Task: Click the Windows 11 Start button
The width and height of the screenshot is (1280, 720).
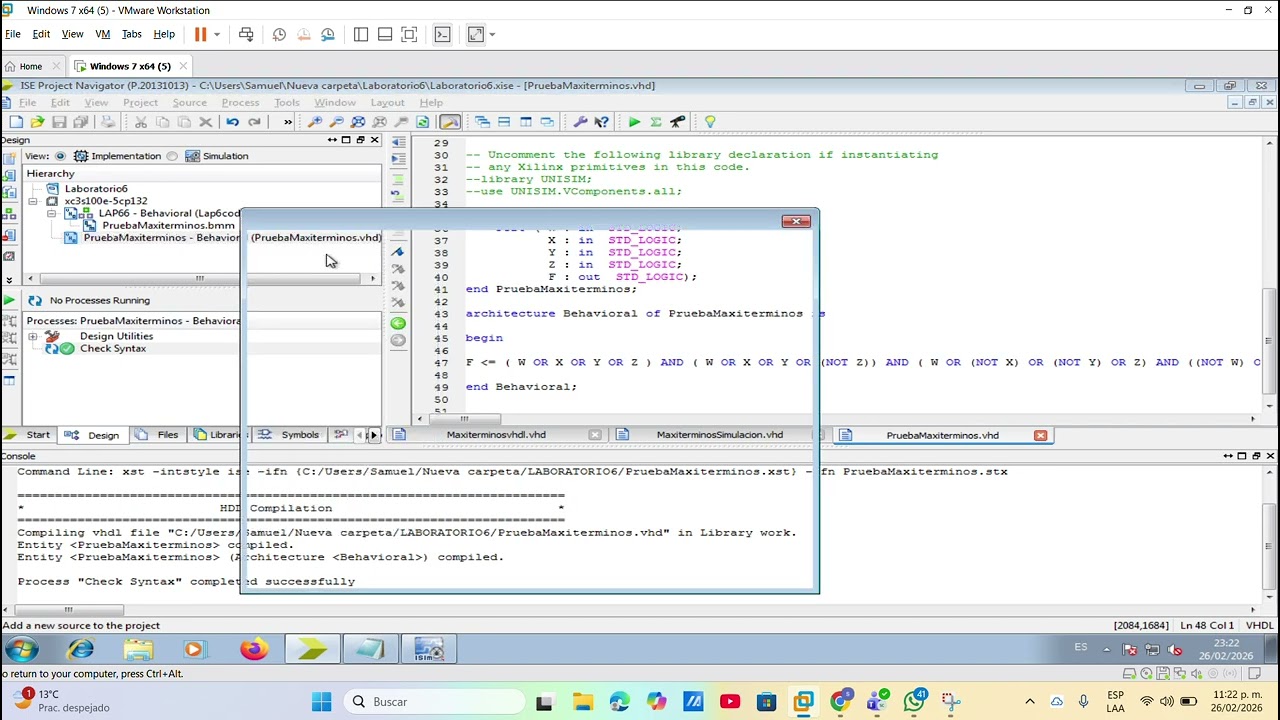Action: click(321, 701)
